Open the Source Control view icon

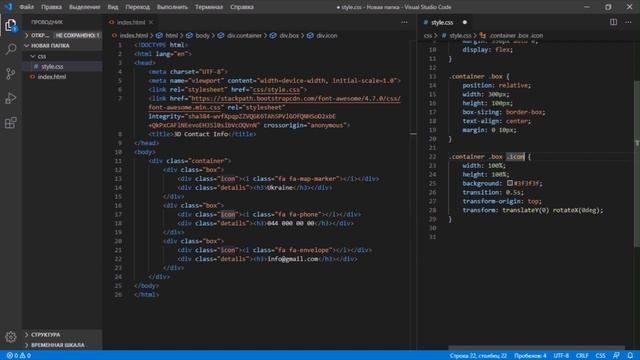tap(11, 74)
